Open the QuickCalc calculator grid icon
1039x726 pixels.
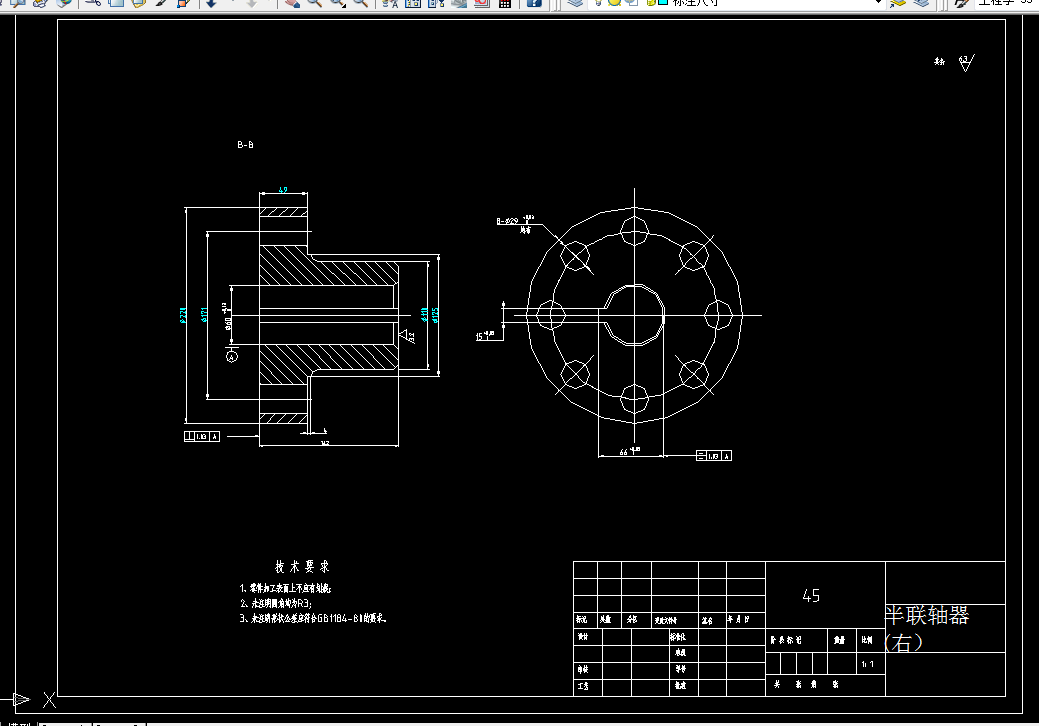(x=505, y=3)
